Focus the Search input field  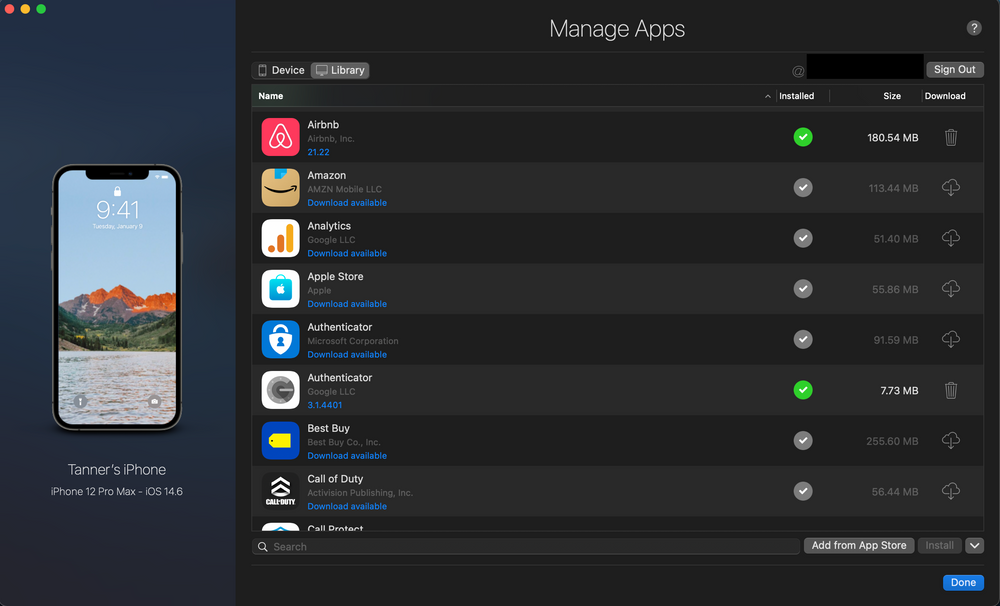(x=526, y=547)
